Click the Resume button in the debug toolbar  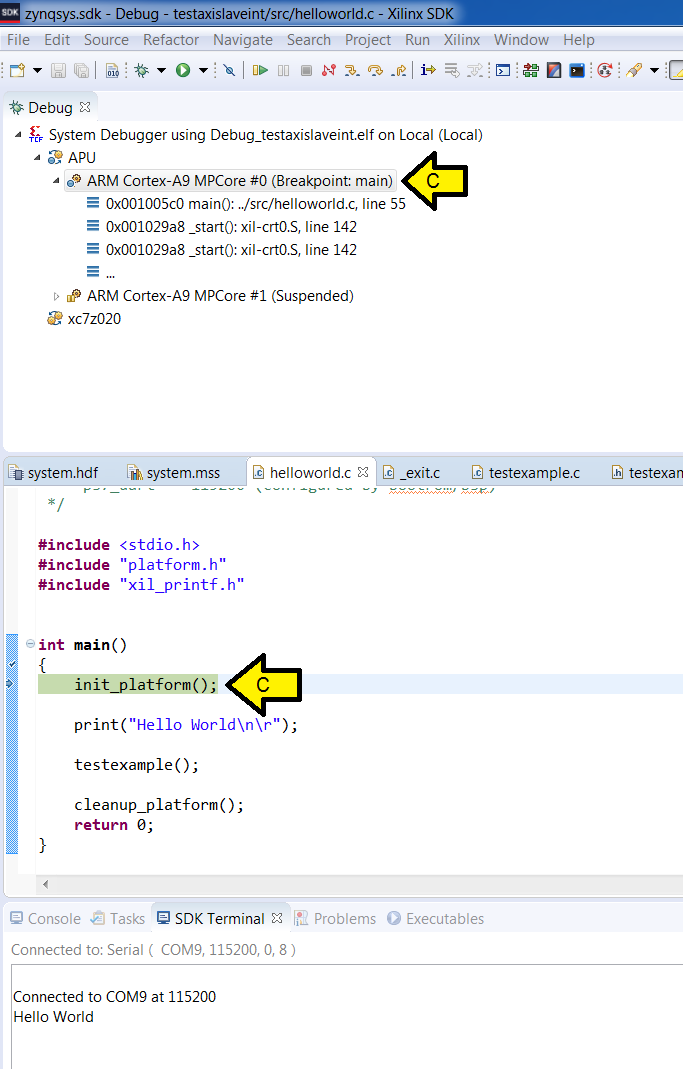click(x=260, y=71)
